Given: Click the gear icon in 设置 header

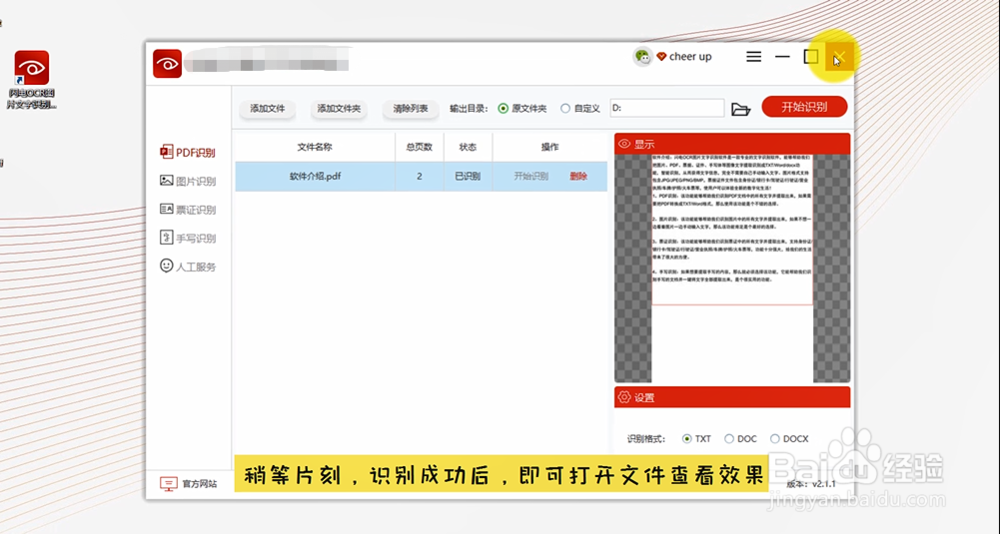Looking at the screenshot, I should 624,397.
